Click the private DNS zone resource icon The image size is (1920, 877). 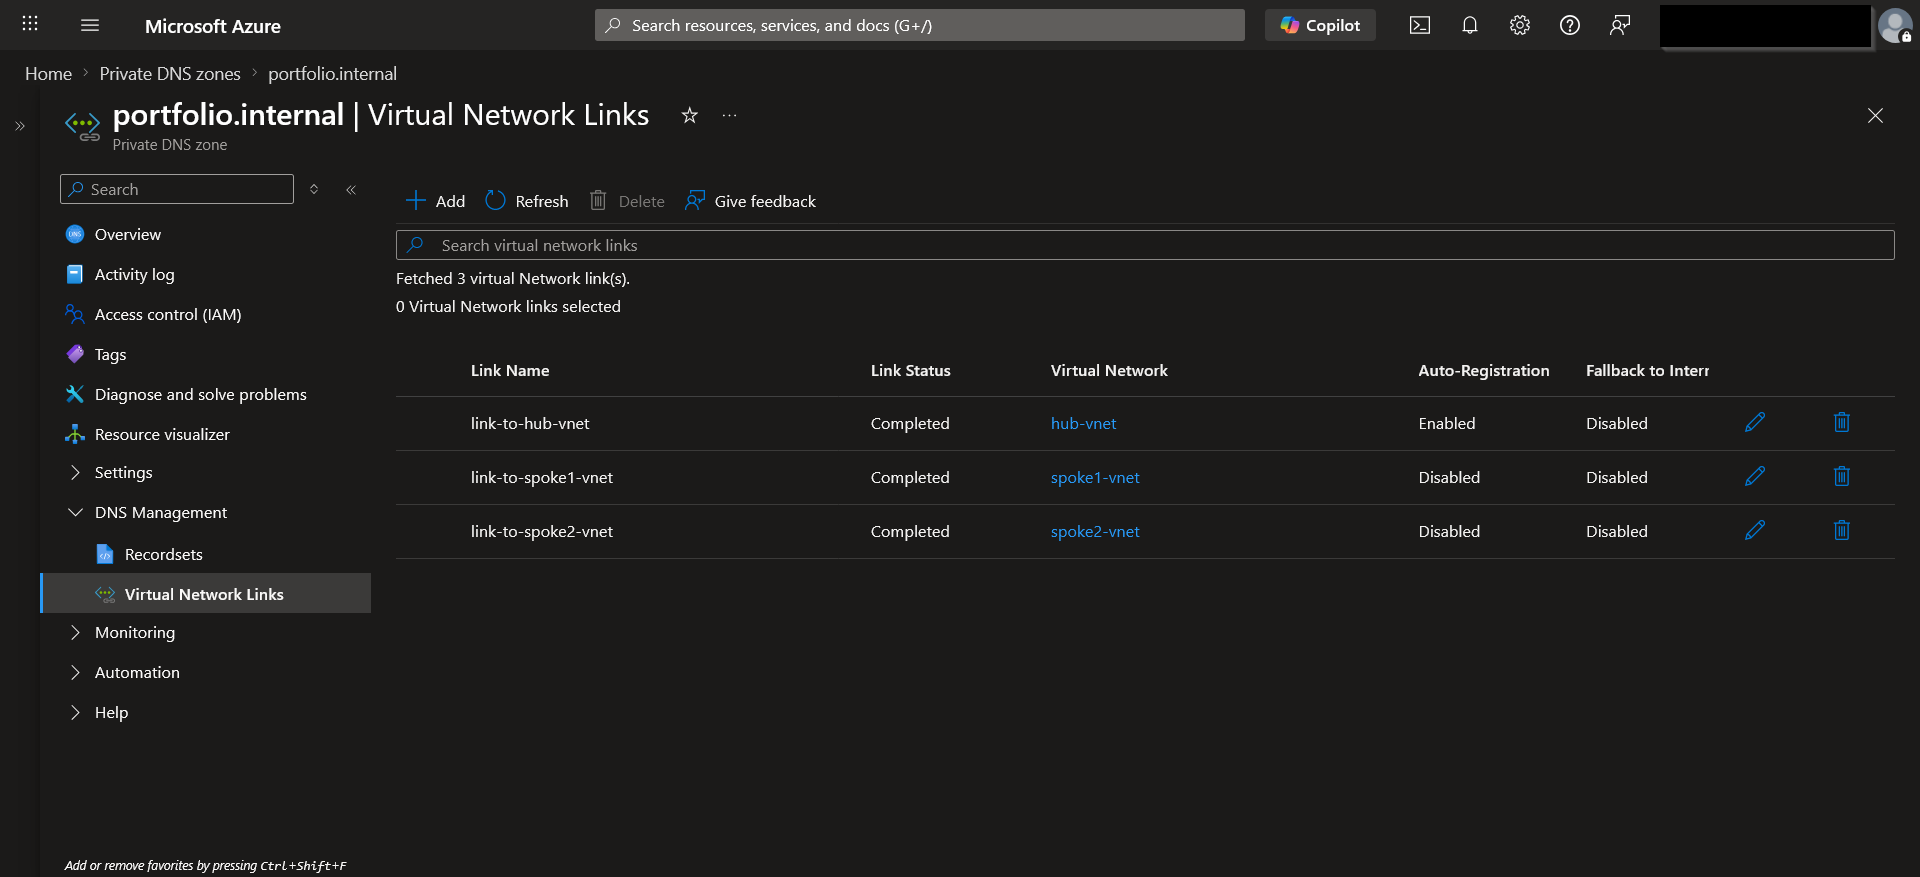(x=83, y=126)
